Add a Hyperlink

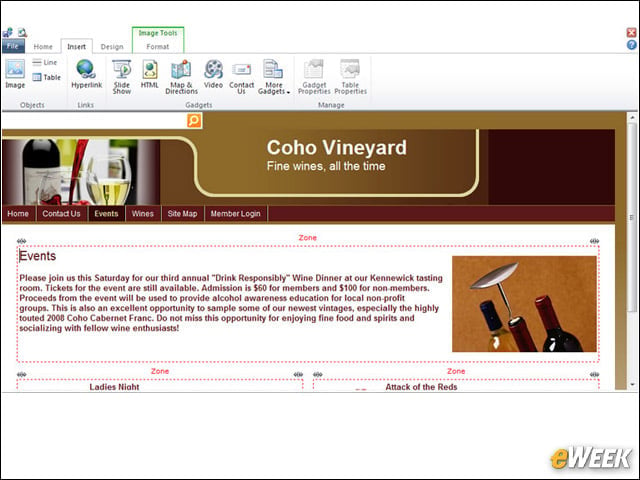[87, 74]
